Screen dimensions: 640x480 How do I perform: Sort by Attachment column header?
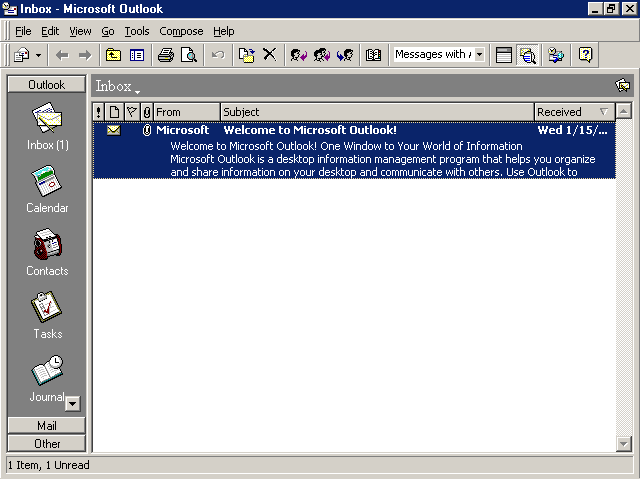point(147,112)
